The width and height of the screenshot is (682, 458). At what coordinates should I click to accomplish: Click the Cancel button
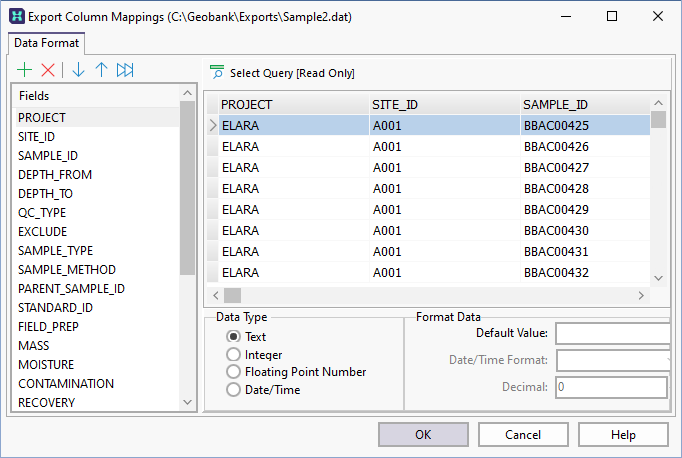tap(523, 435)
